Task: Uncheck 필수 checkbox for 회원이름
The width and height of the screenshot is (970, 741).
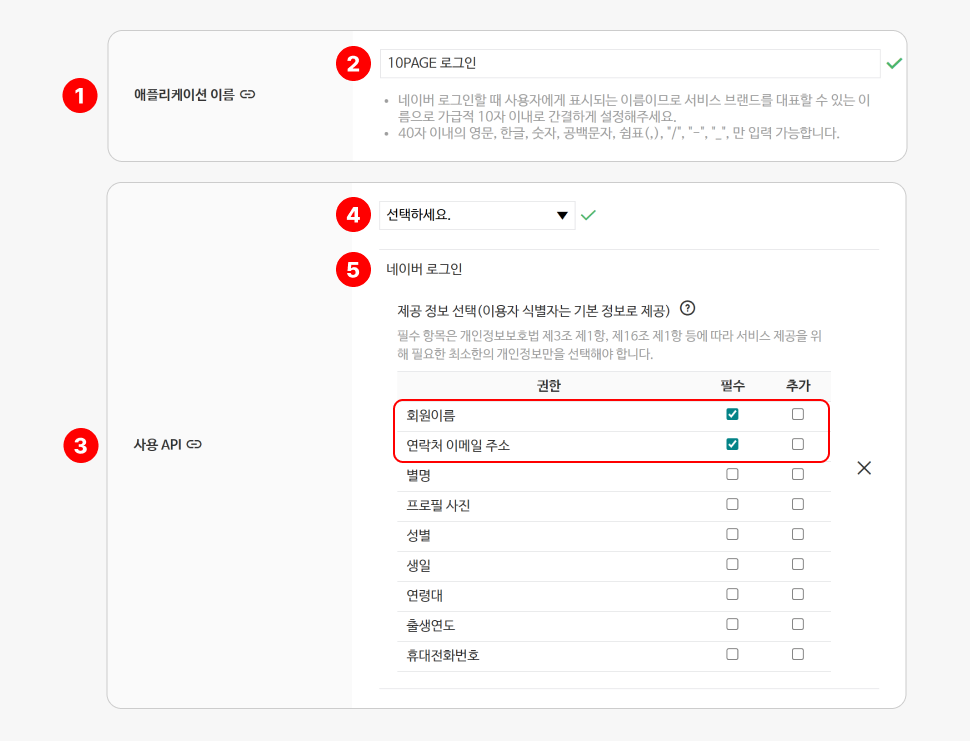Action: coord(732,415)
